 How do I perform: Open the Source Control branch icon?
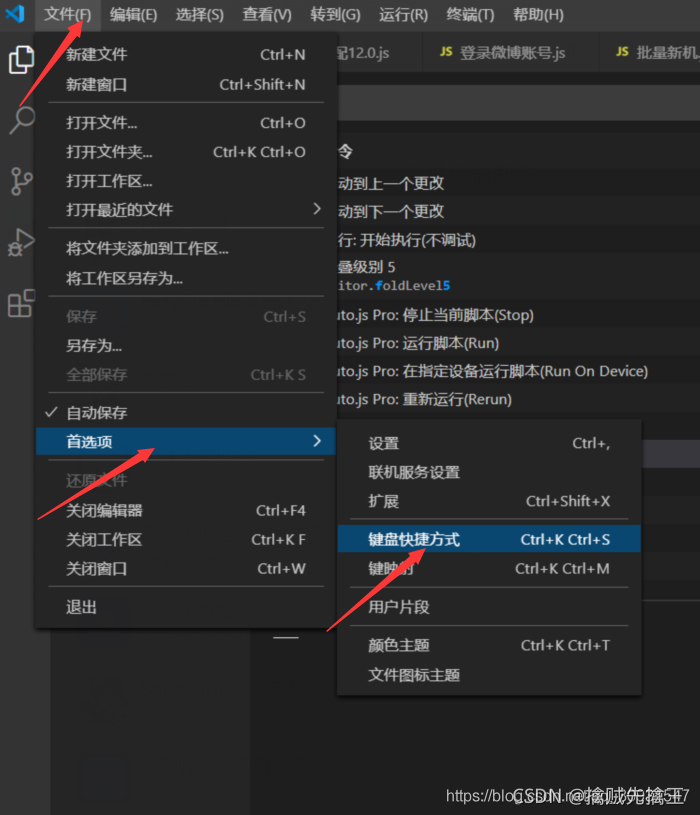(21, 181)
